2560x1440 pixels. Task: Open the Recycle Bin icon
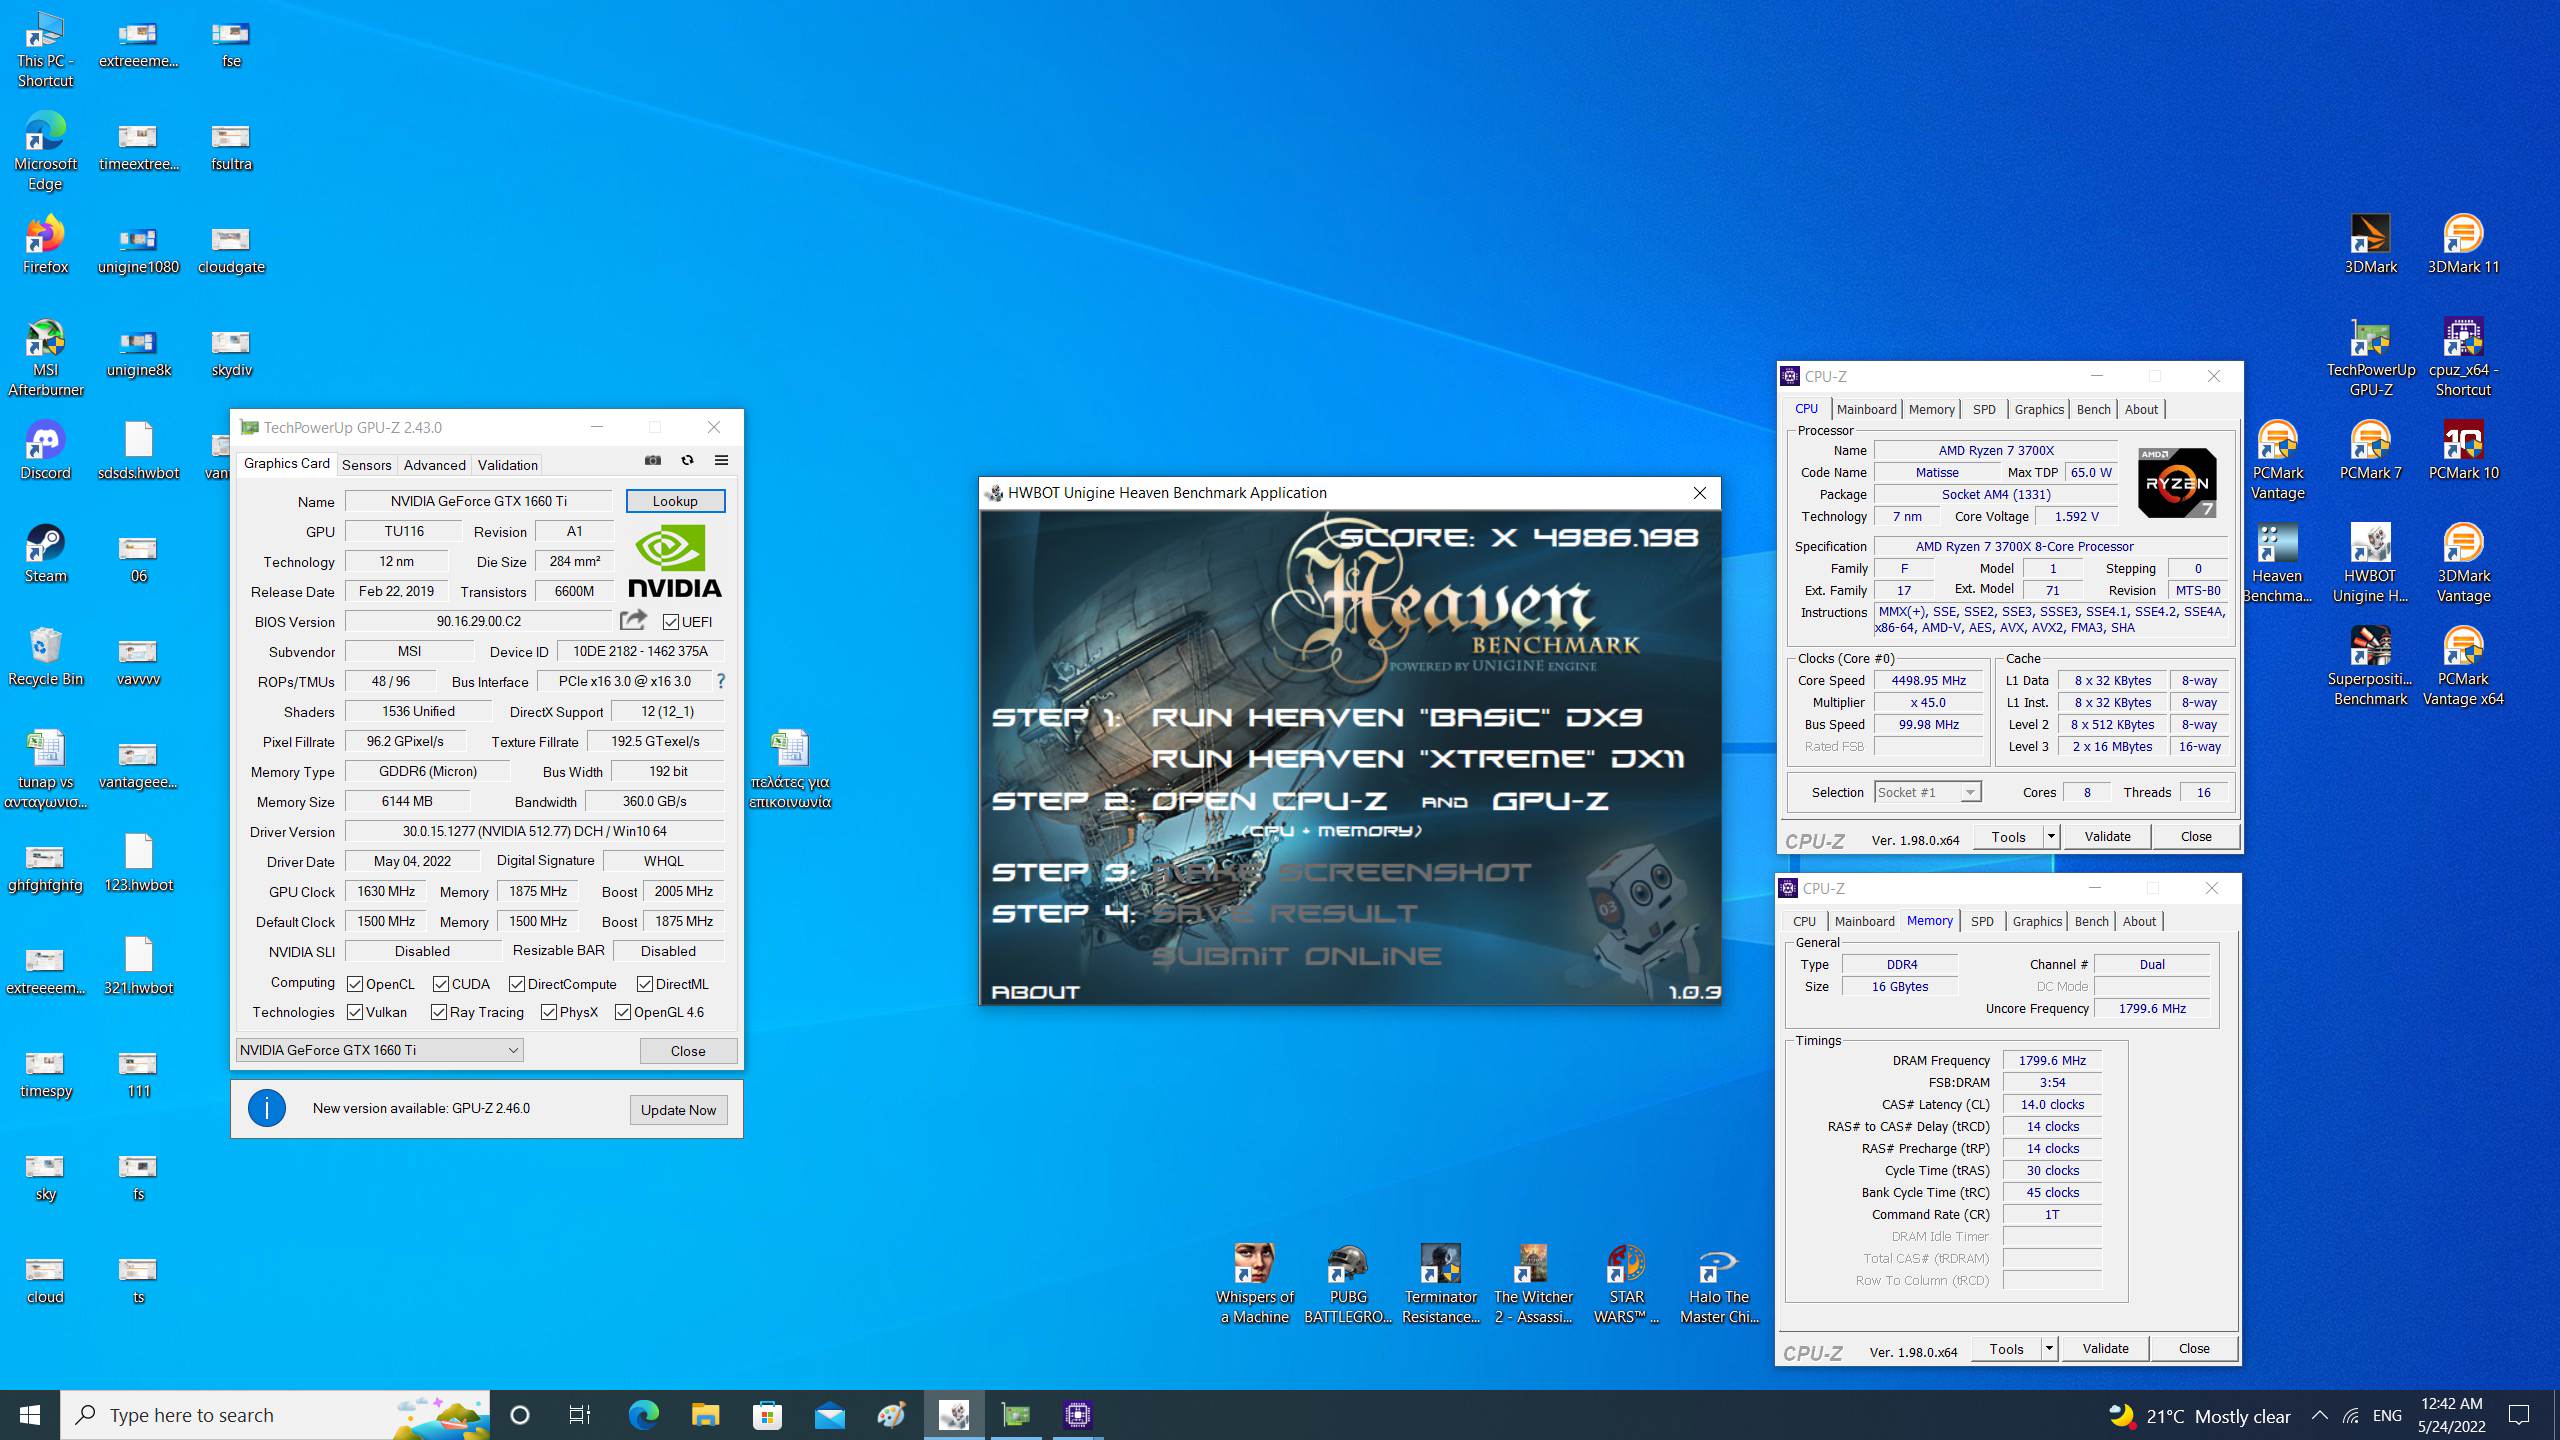(45, 657)
